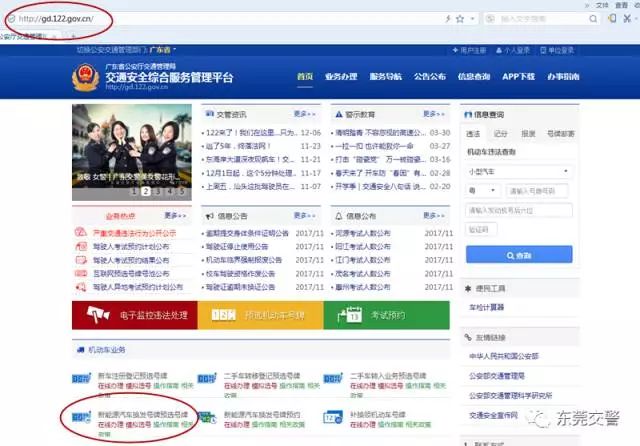Click the 用户注册 link in top bar
This screenshot has width=640, height=446.
(469, 50)
